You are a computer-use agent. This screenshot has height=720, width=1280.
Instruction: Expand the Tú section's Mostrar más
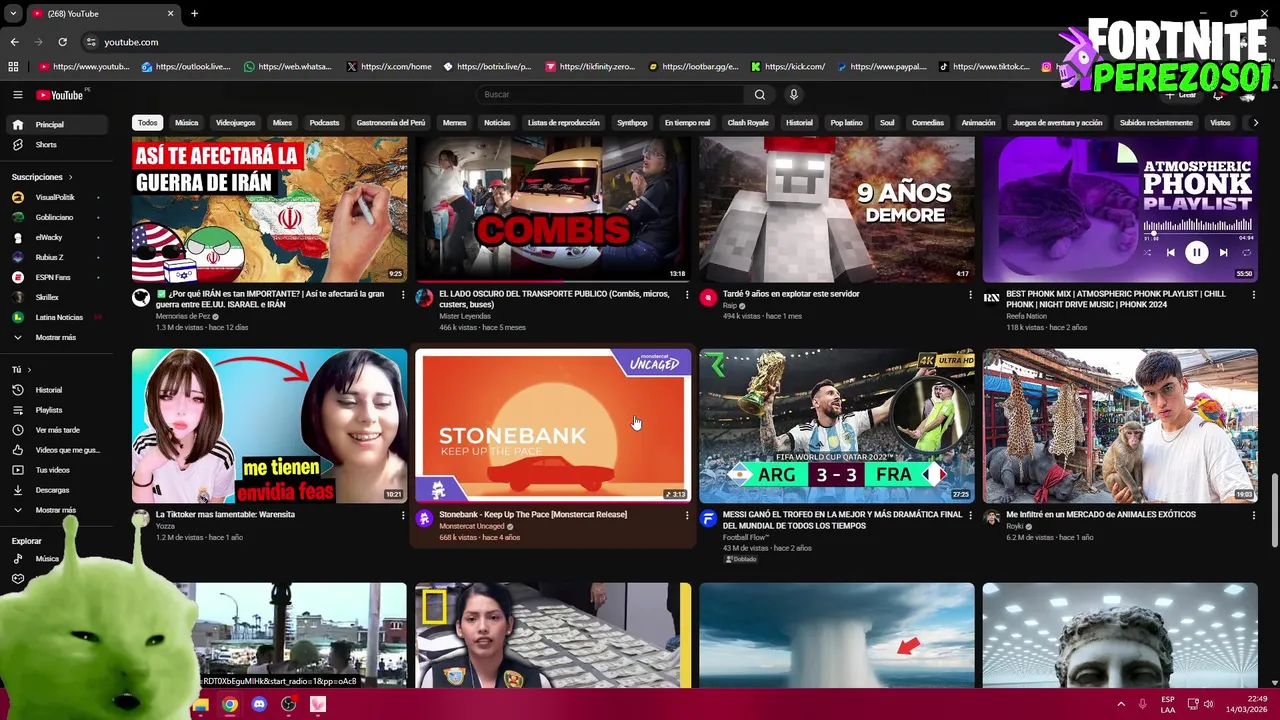pyautogui.click(x=56, y=510)
